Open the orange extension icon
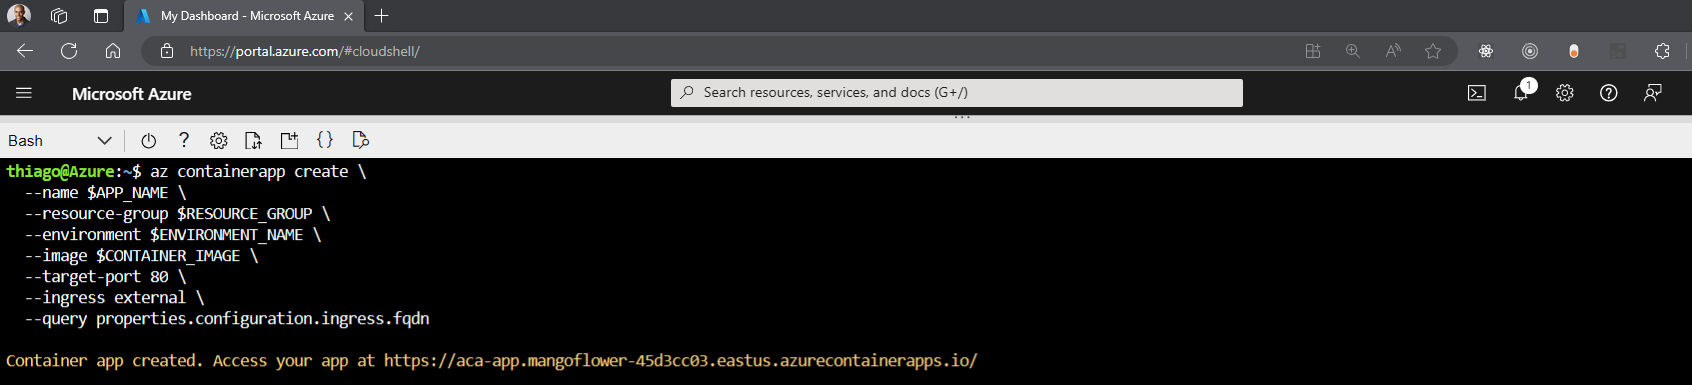Viewport: 1692px width, 385px height. click(1574, 51)
